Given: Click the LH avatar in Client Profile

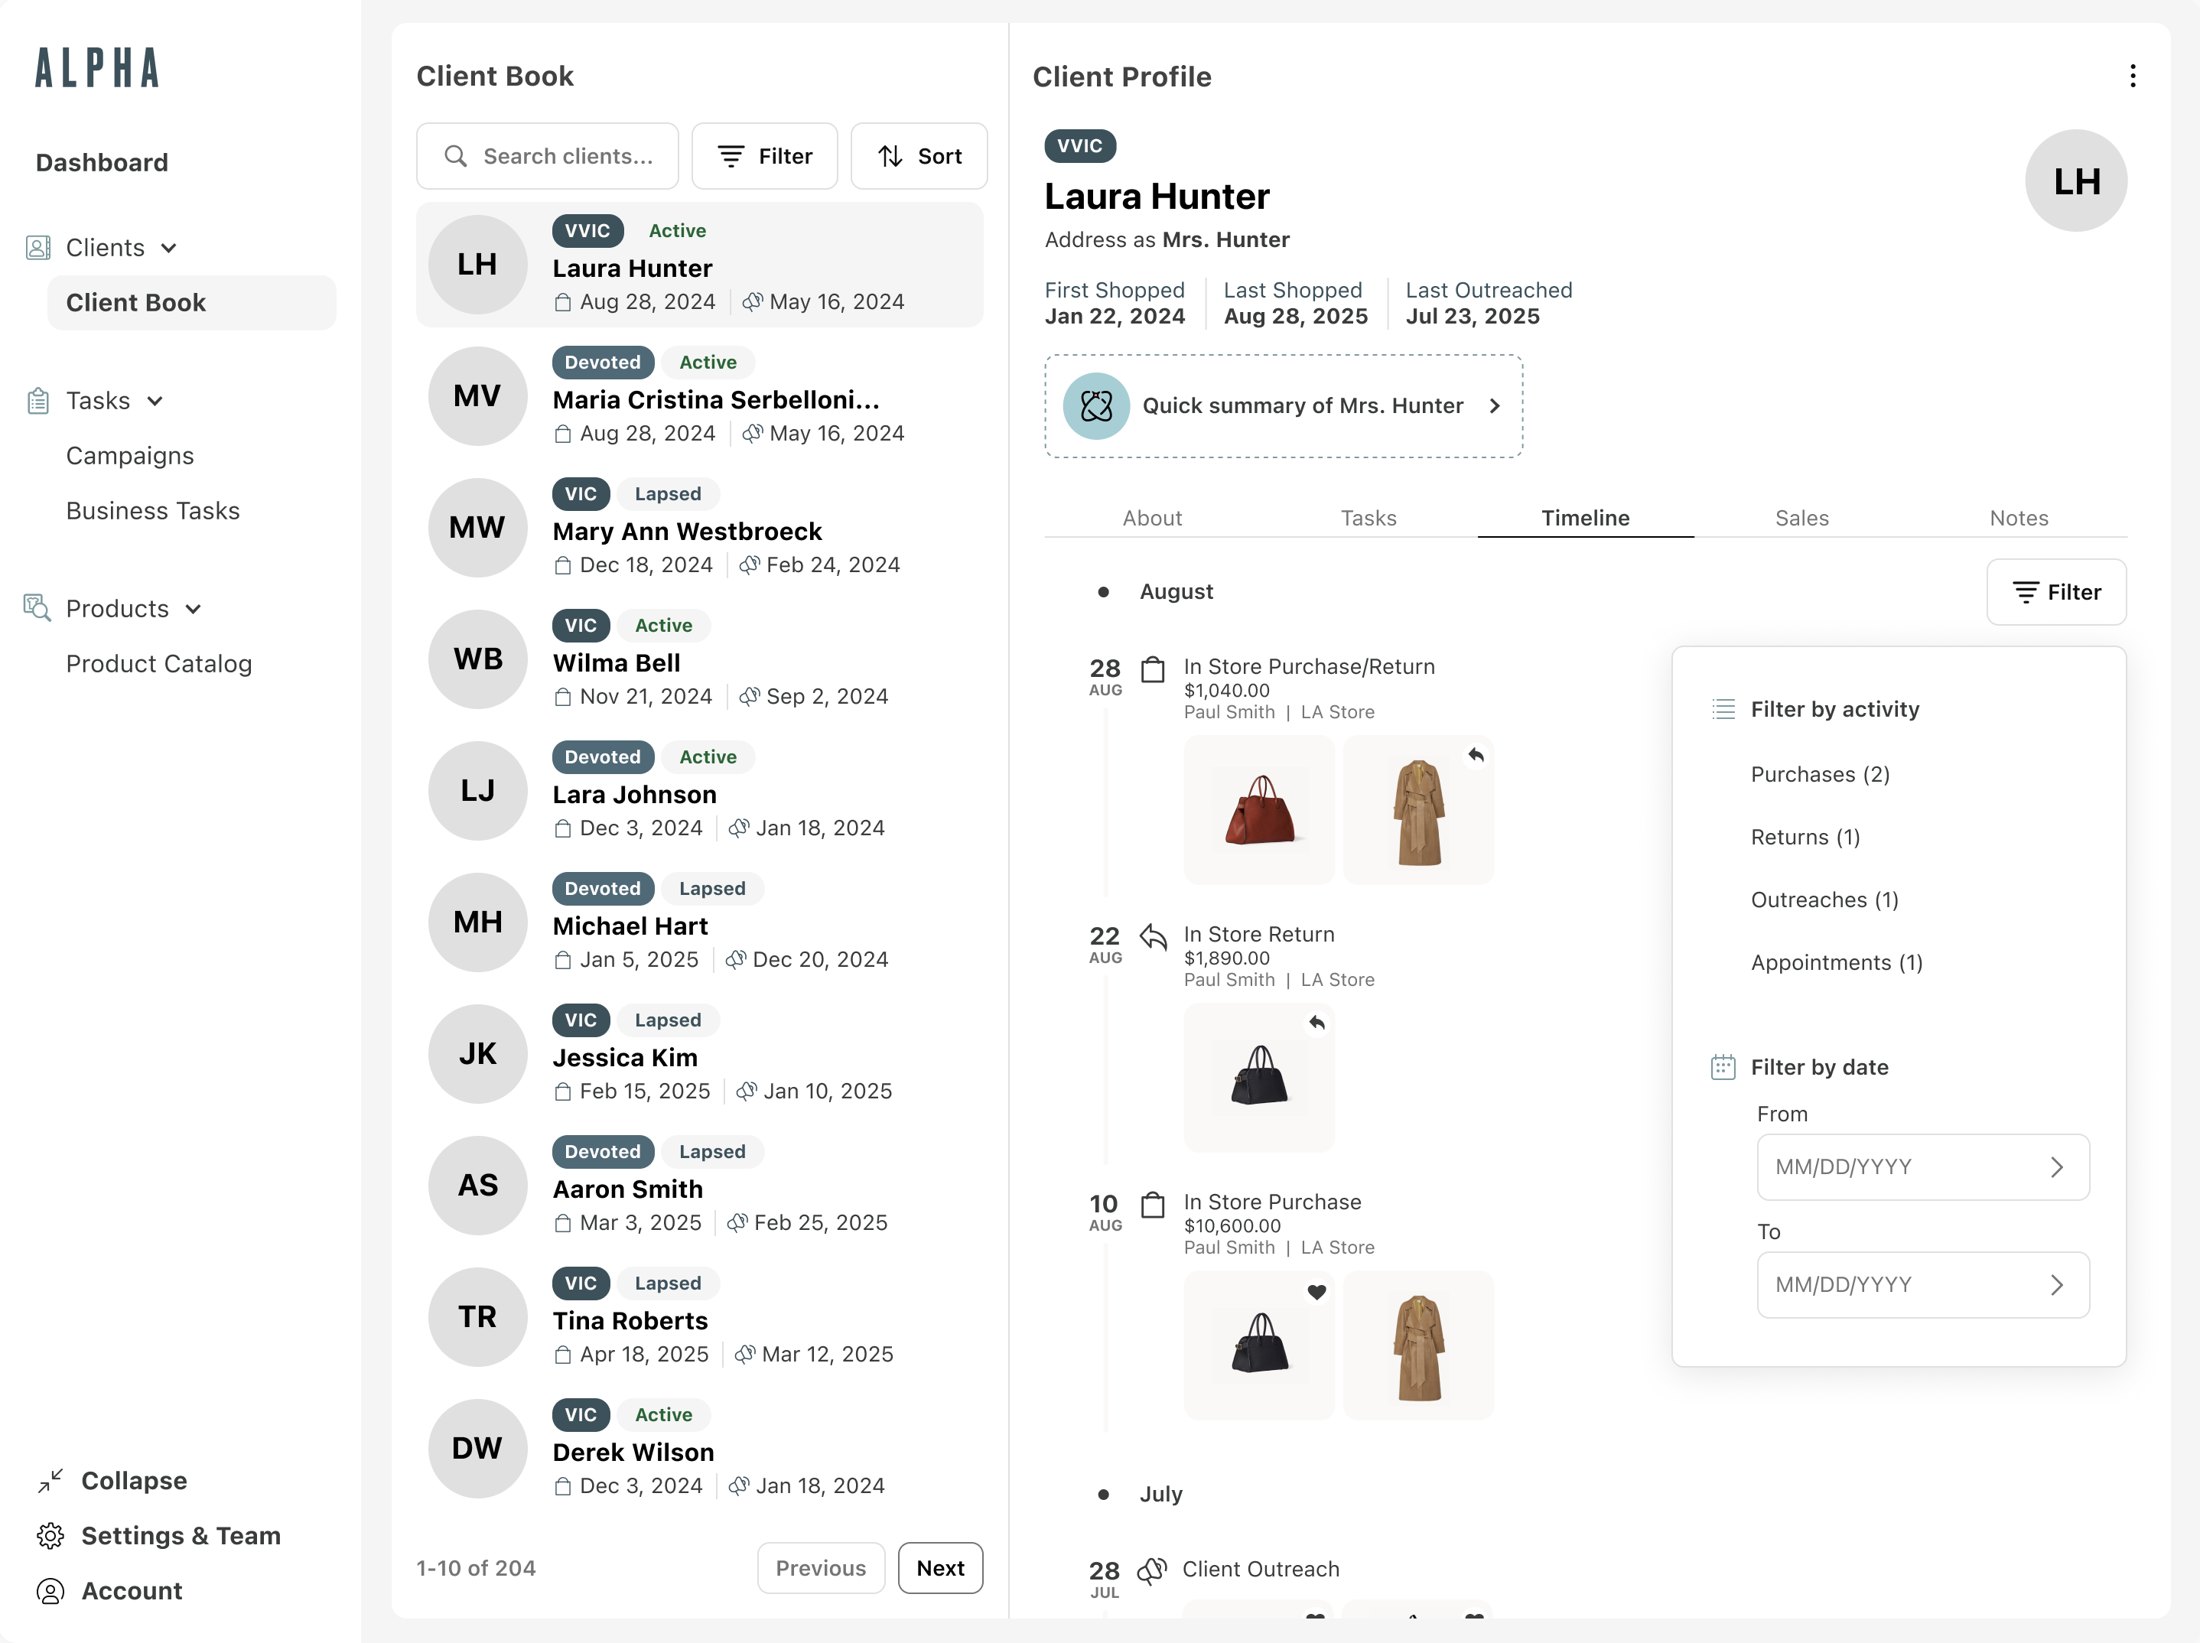Looking at the screenshot, I should click(x=2076, y=181).
